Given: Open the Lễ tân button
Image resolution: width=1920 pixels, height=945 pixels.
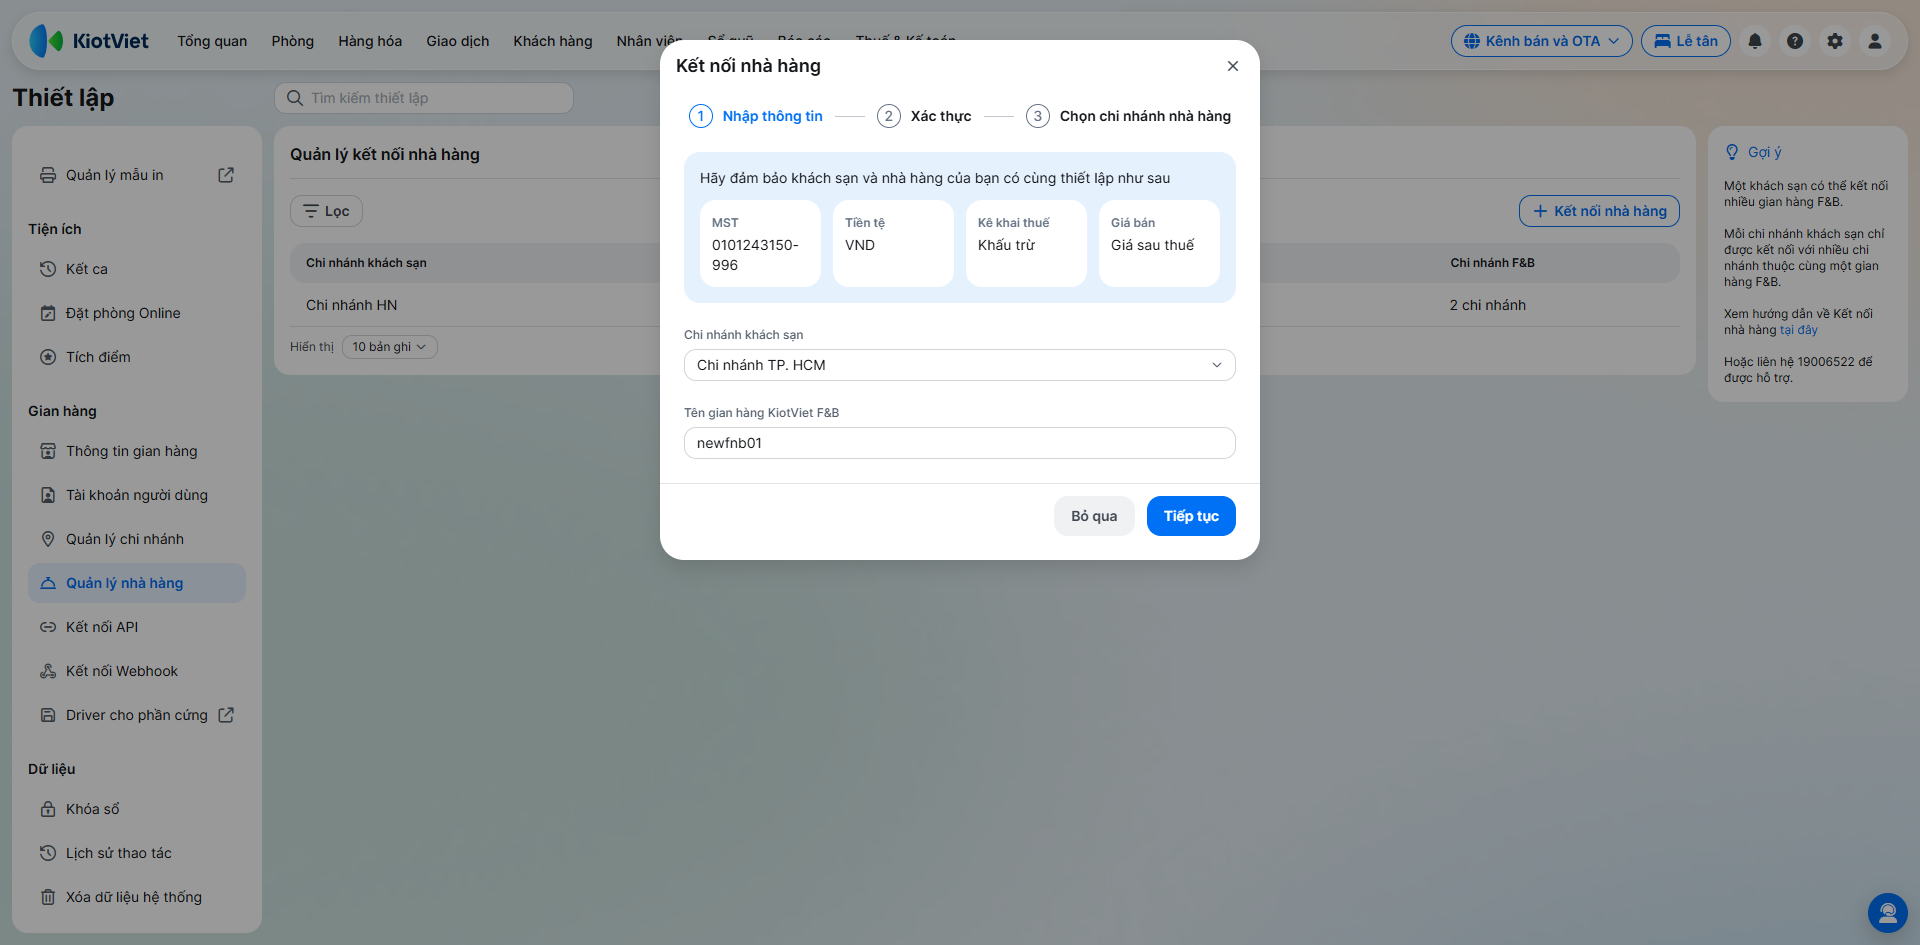Looking at the screenshot, I should 1686,41.
